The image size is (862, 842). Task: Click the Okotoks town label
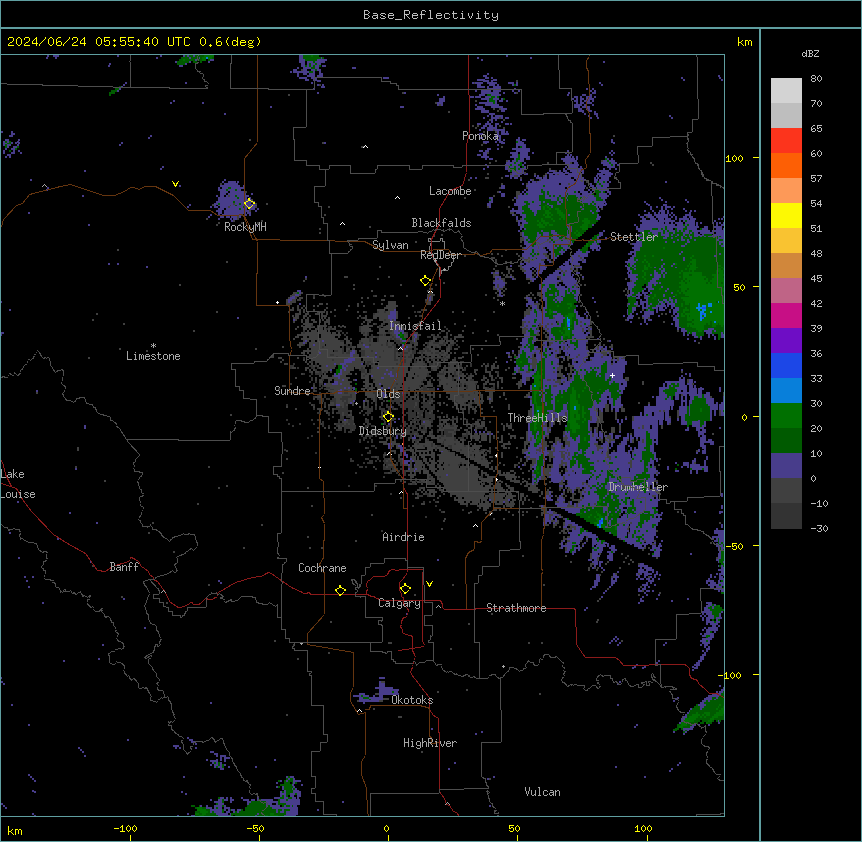412,700
